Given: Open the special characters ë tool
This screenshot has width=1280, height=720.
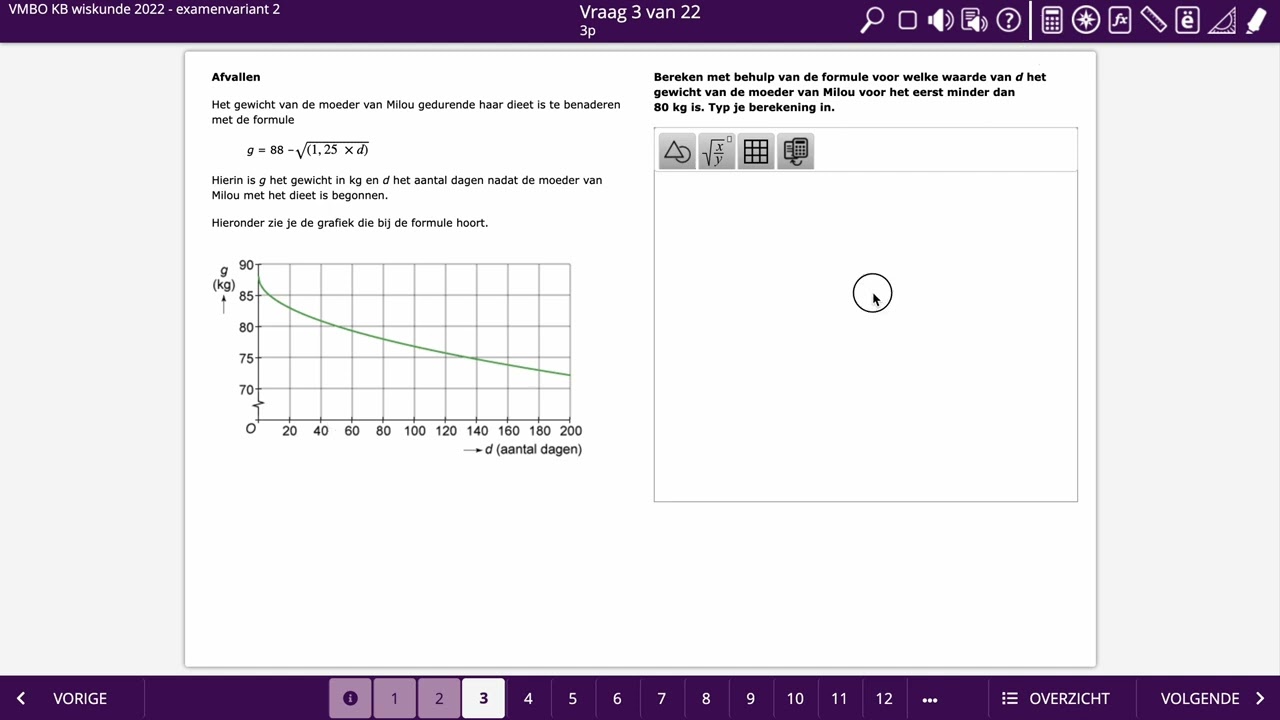Looking at the screenshot, I should pos(1187,20).
